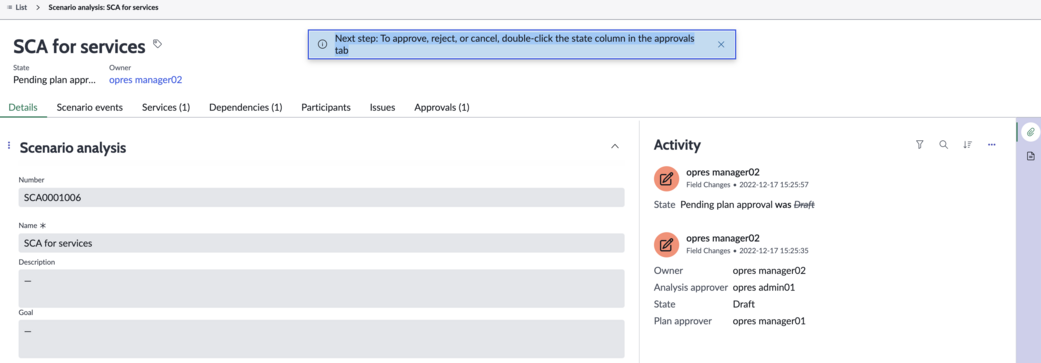The width and height of the screenshot is (1041, 363).
Task: Collapse the Scenario analysis section
Action: [615, 146]
